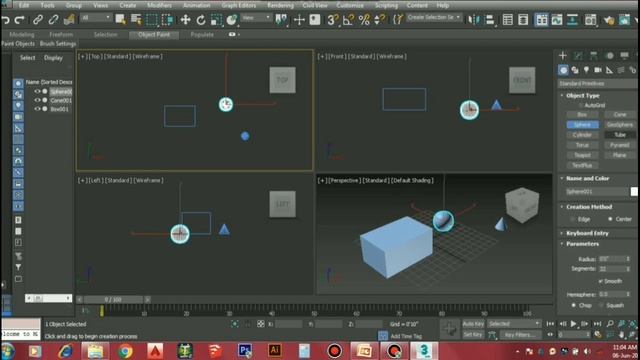This screenshot has height=360, width=640.
Task: Open Create Selection Set dropdown
Action: (x=434, y=18)
